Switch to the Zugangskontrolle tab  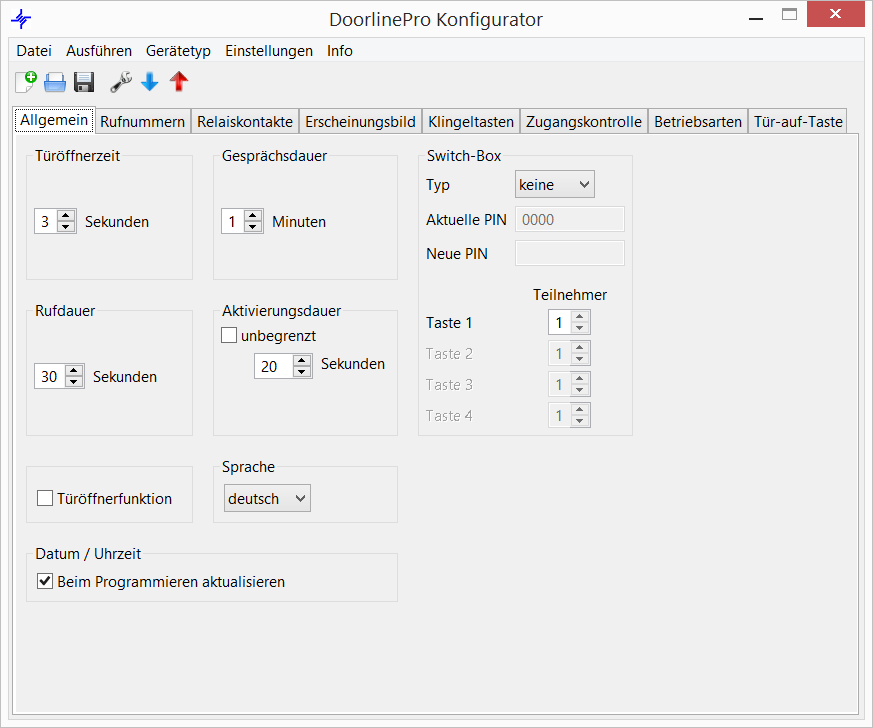[x=583, y=121]
